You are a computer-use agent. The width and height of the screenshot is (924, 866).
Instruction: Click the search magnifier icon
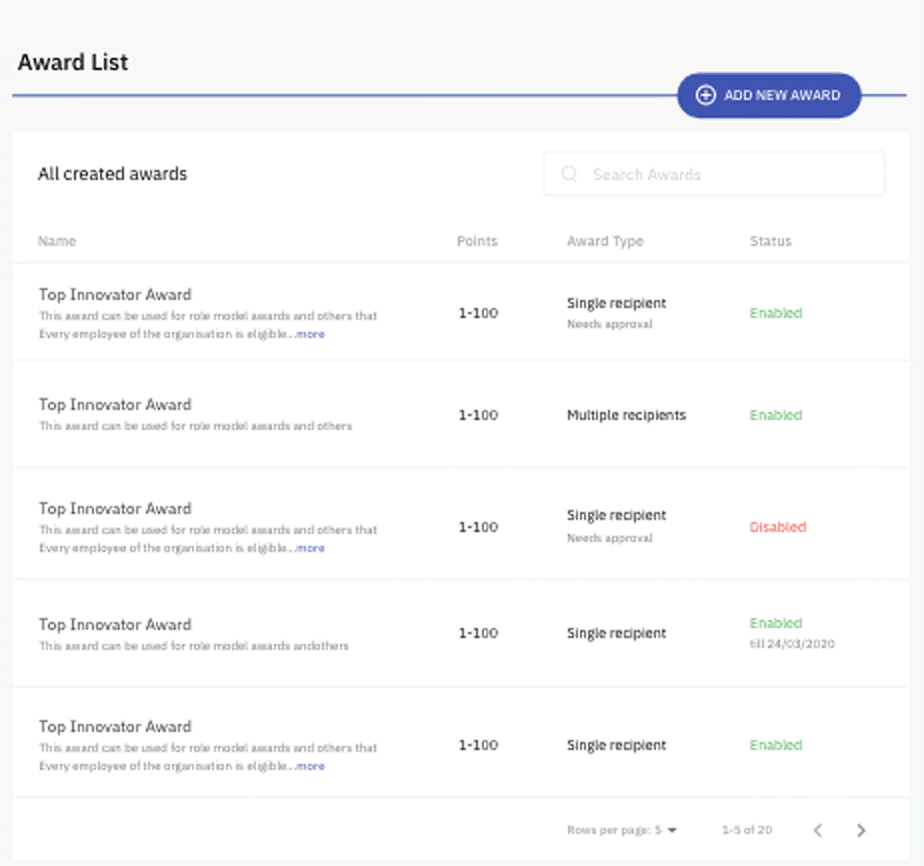pos(569,174)
